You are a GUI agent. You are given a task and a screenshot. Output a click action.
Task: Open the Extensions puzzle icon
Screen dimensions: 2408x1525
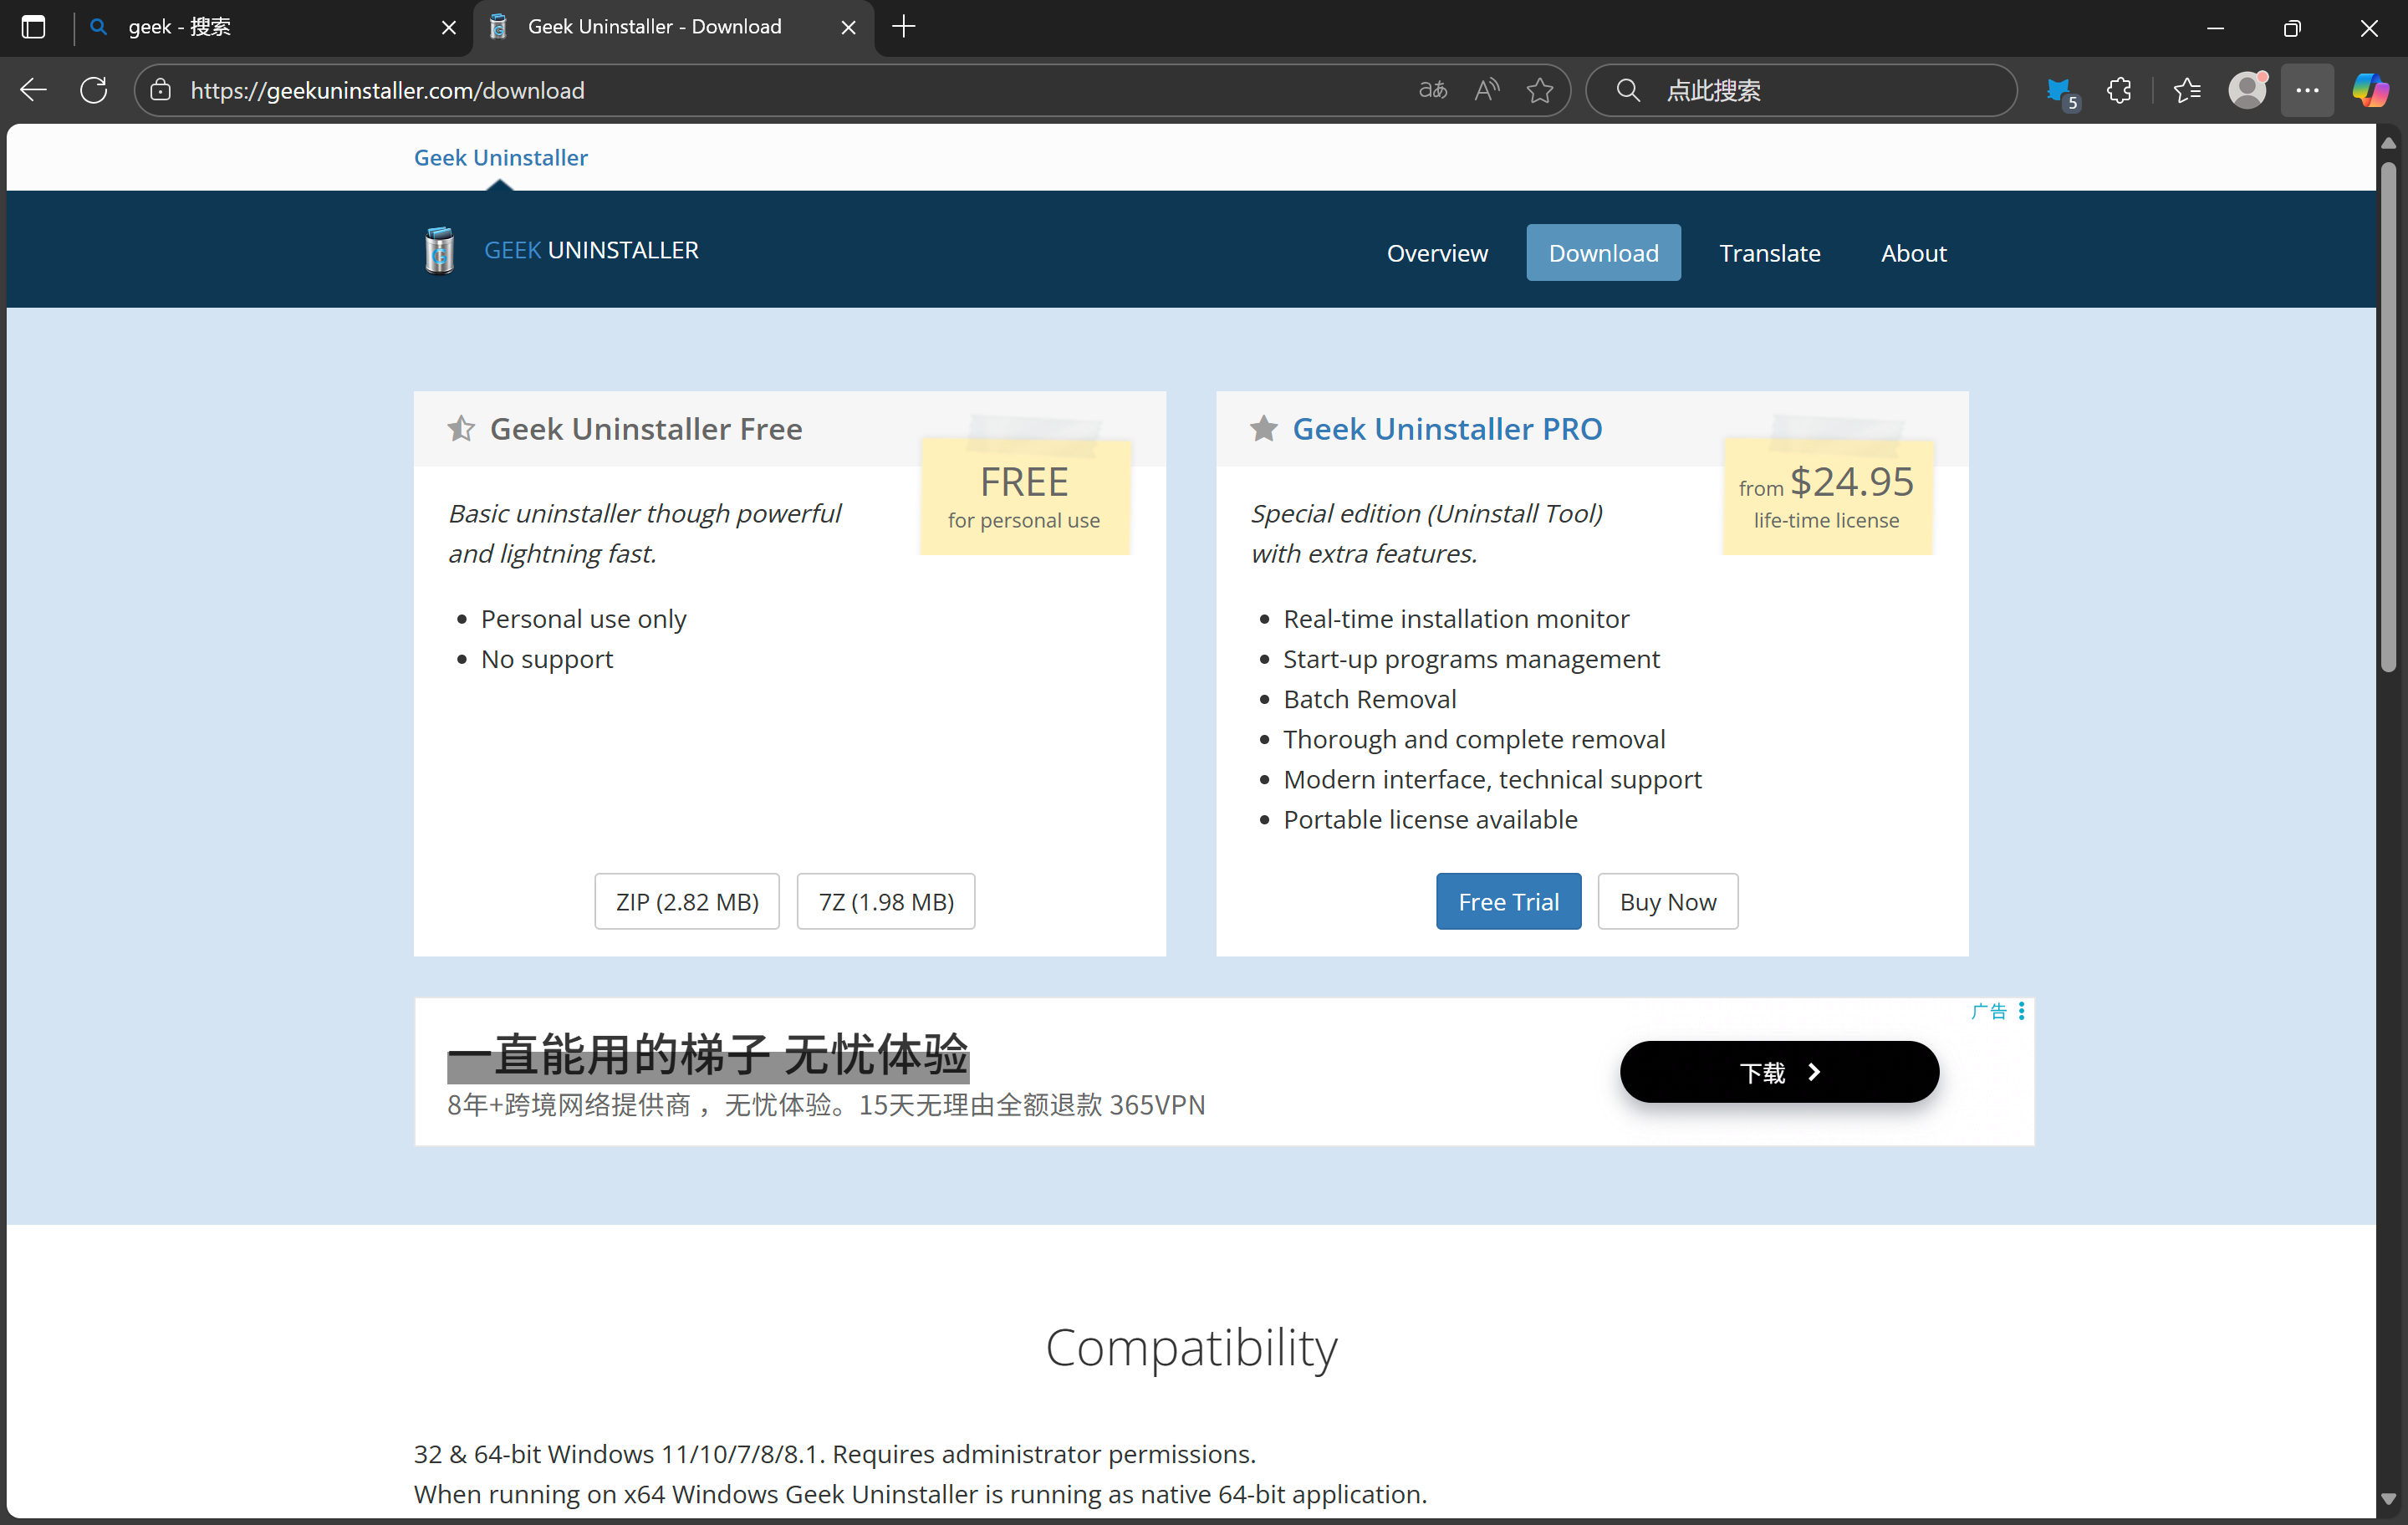(2120, 90)
